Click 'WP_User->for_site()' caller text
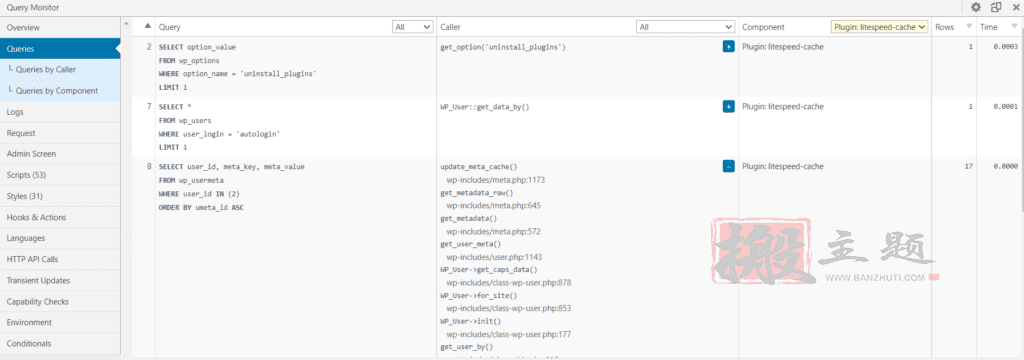 [479, 295]
